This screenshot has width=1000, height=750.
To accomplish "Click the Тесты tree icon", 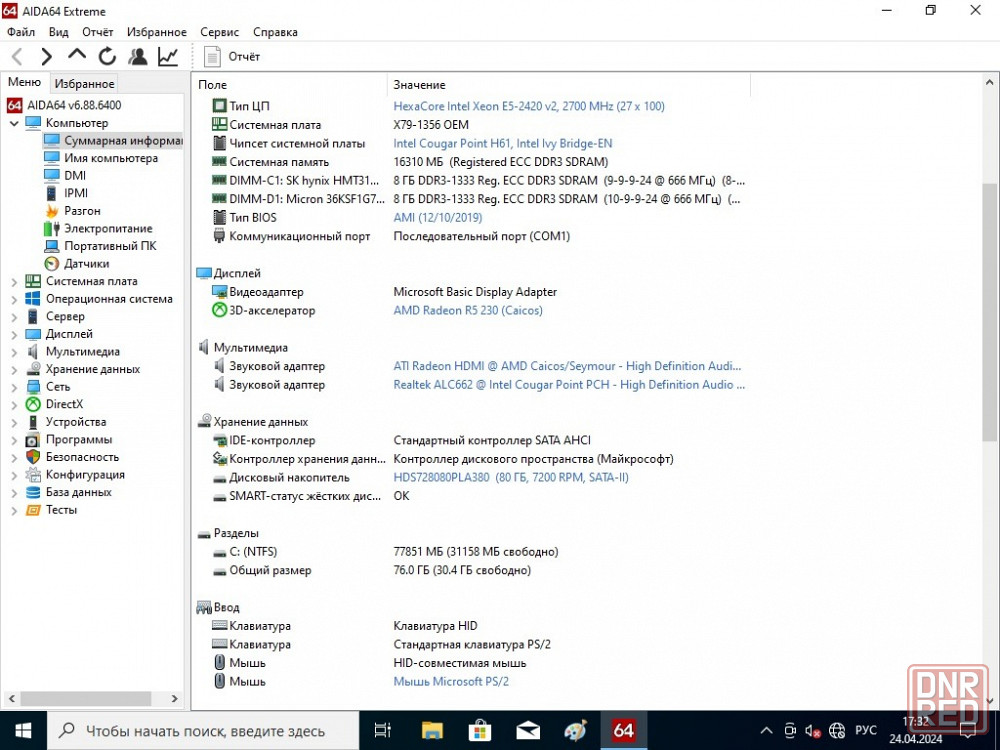I will click(33, 510).
